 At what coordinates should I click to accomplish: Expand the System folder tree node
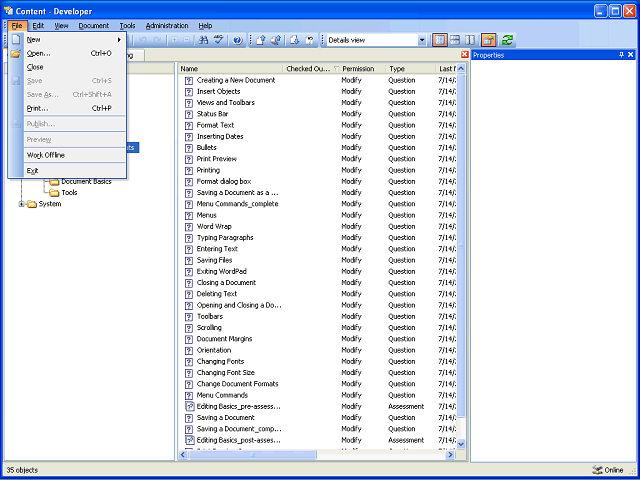click(21, 204)
